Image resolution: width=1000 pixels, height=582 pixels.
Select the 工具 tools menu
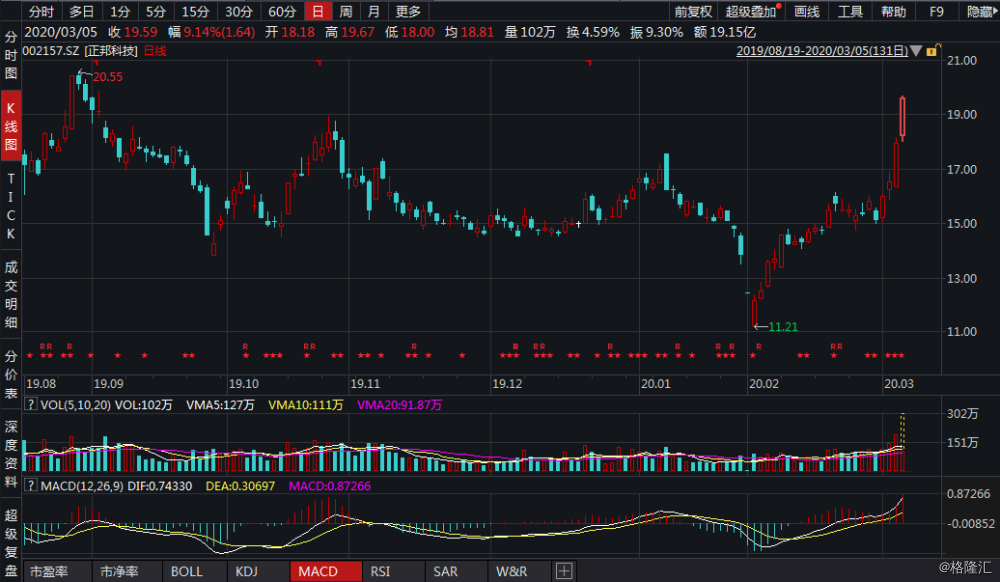tap(852, 12)
